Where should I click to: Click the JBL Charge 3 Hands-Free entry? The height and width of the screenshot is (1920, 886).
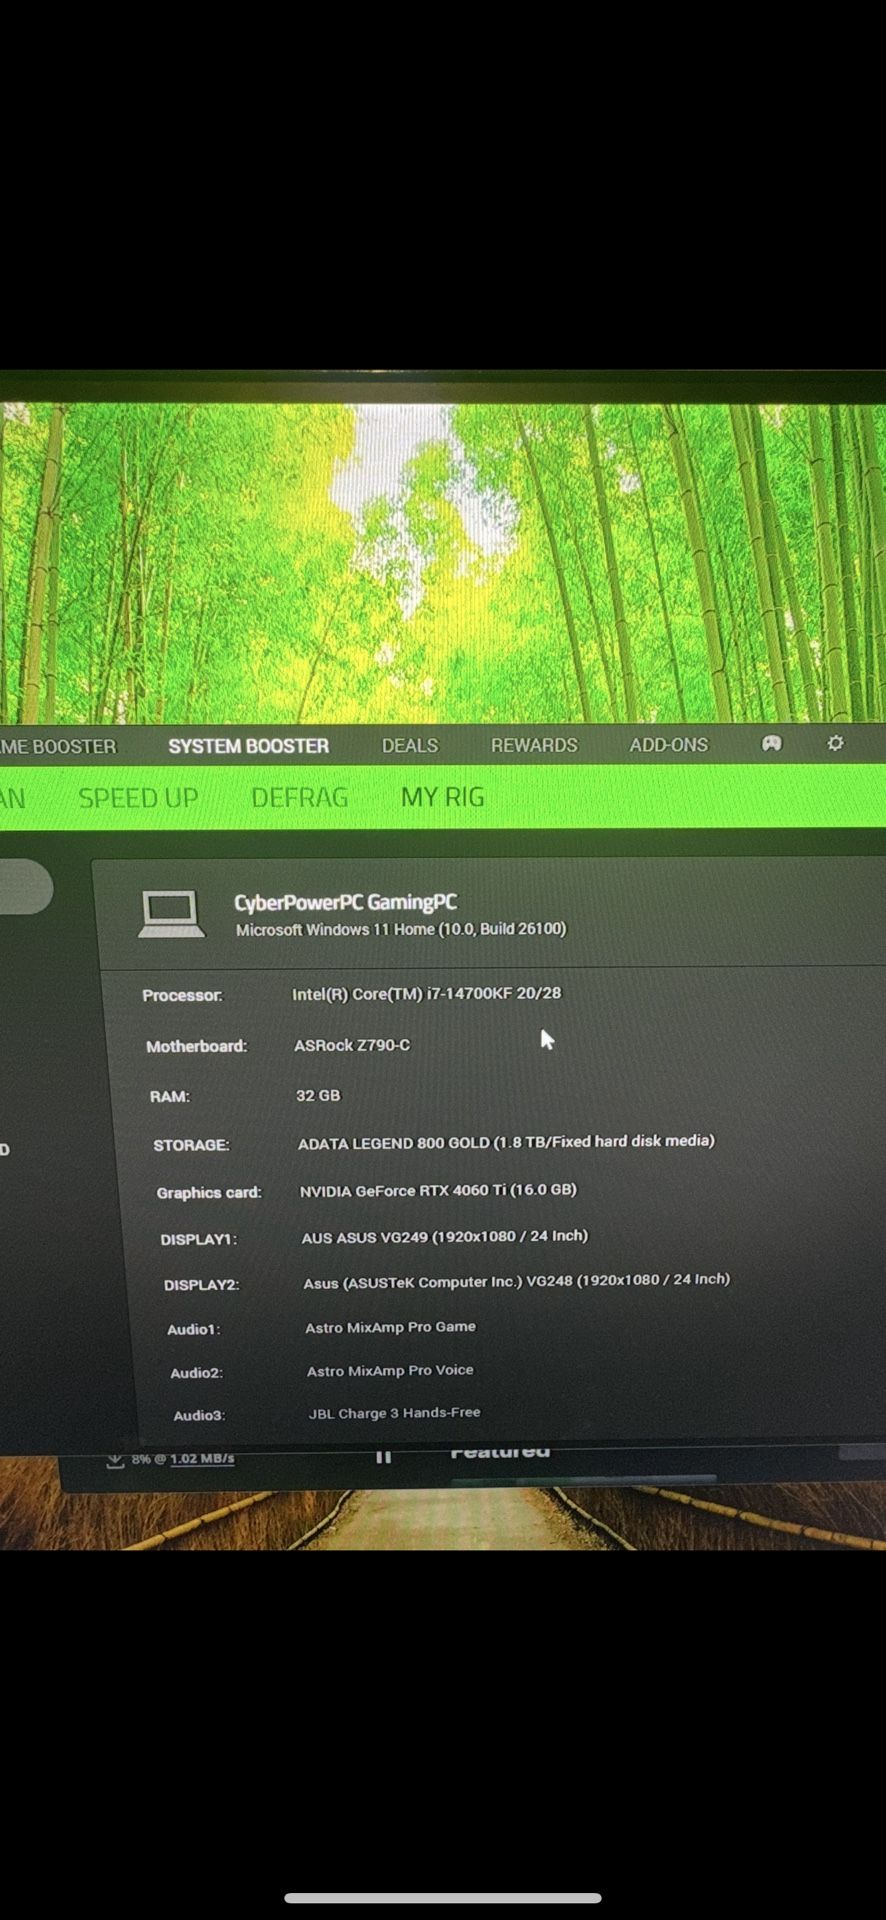coord(394,1413)
